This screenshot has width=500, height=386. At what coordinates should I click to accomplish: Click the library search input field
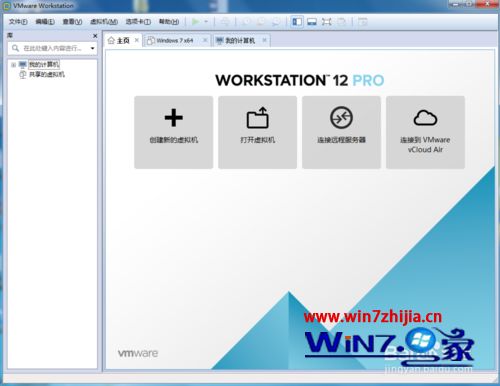click(52, 48)
